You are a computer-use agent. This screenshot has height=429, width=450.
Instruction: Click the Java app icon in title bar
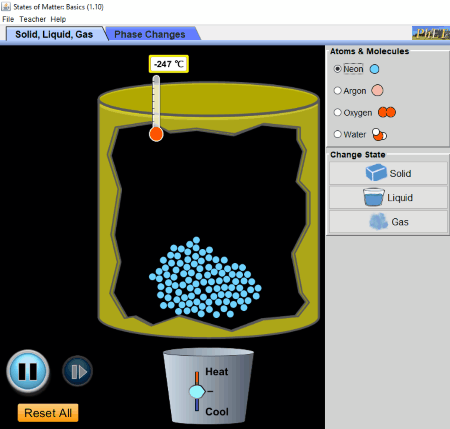6,6
